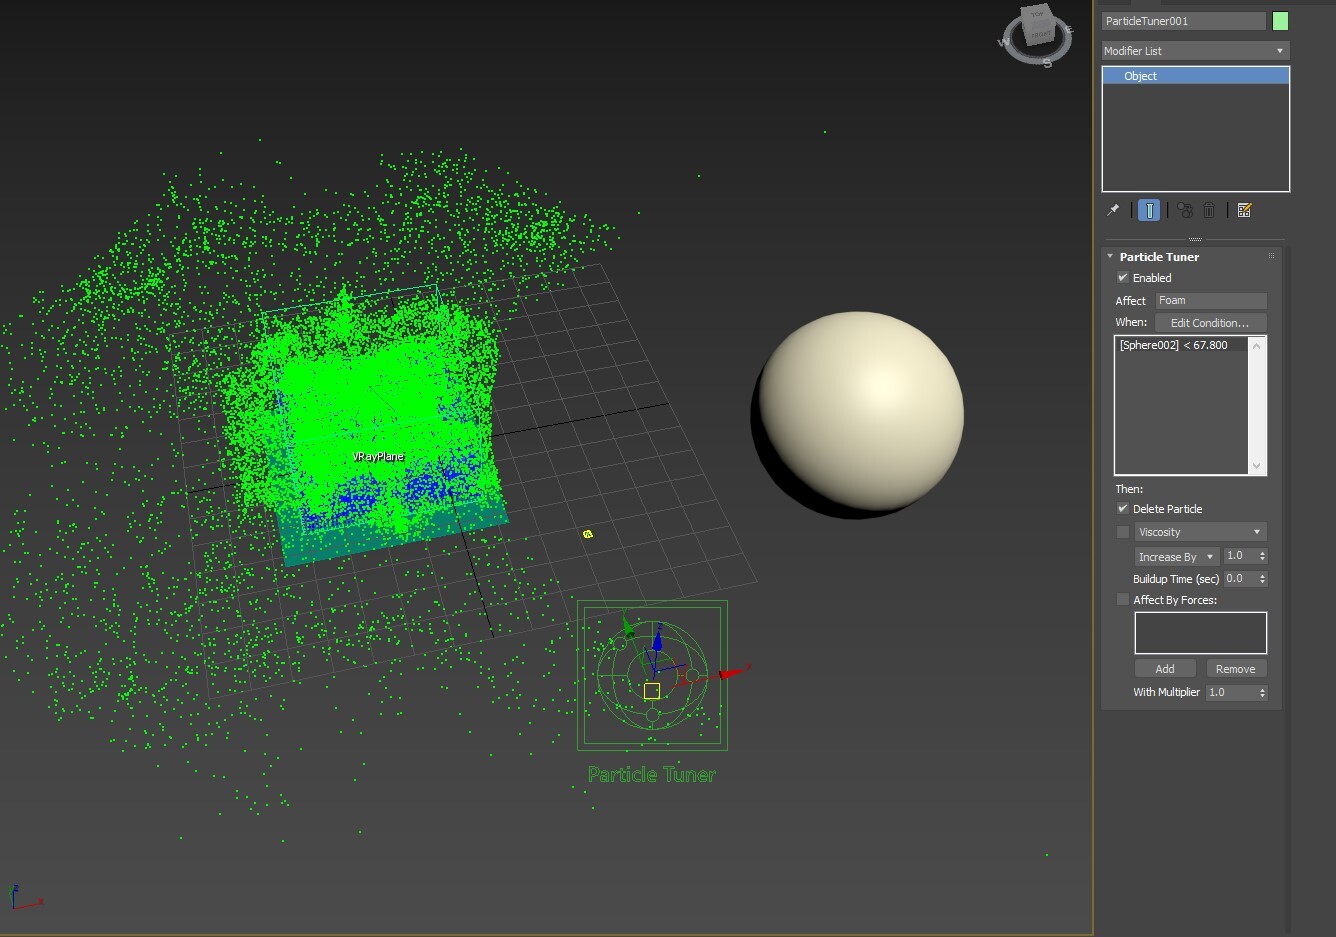The width and height of the screenshot is (1336, 937).
Task: Enable the Viscosity action checkbox
Action: (x=1123, y=532)
